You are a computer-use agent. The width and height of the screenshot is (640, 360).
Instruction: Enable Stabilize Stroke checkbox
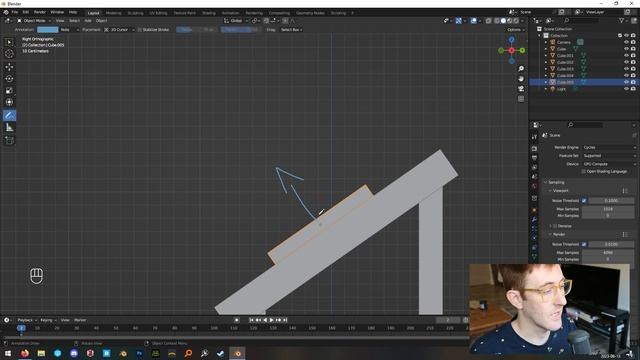139,30
